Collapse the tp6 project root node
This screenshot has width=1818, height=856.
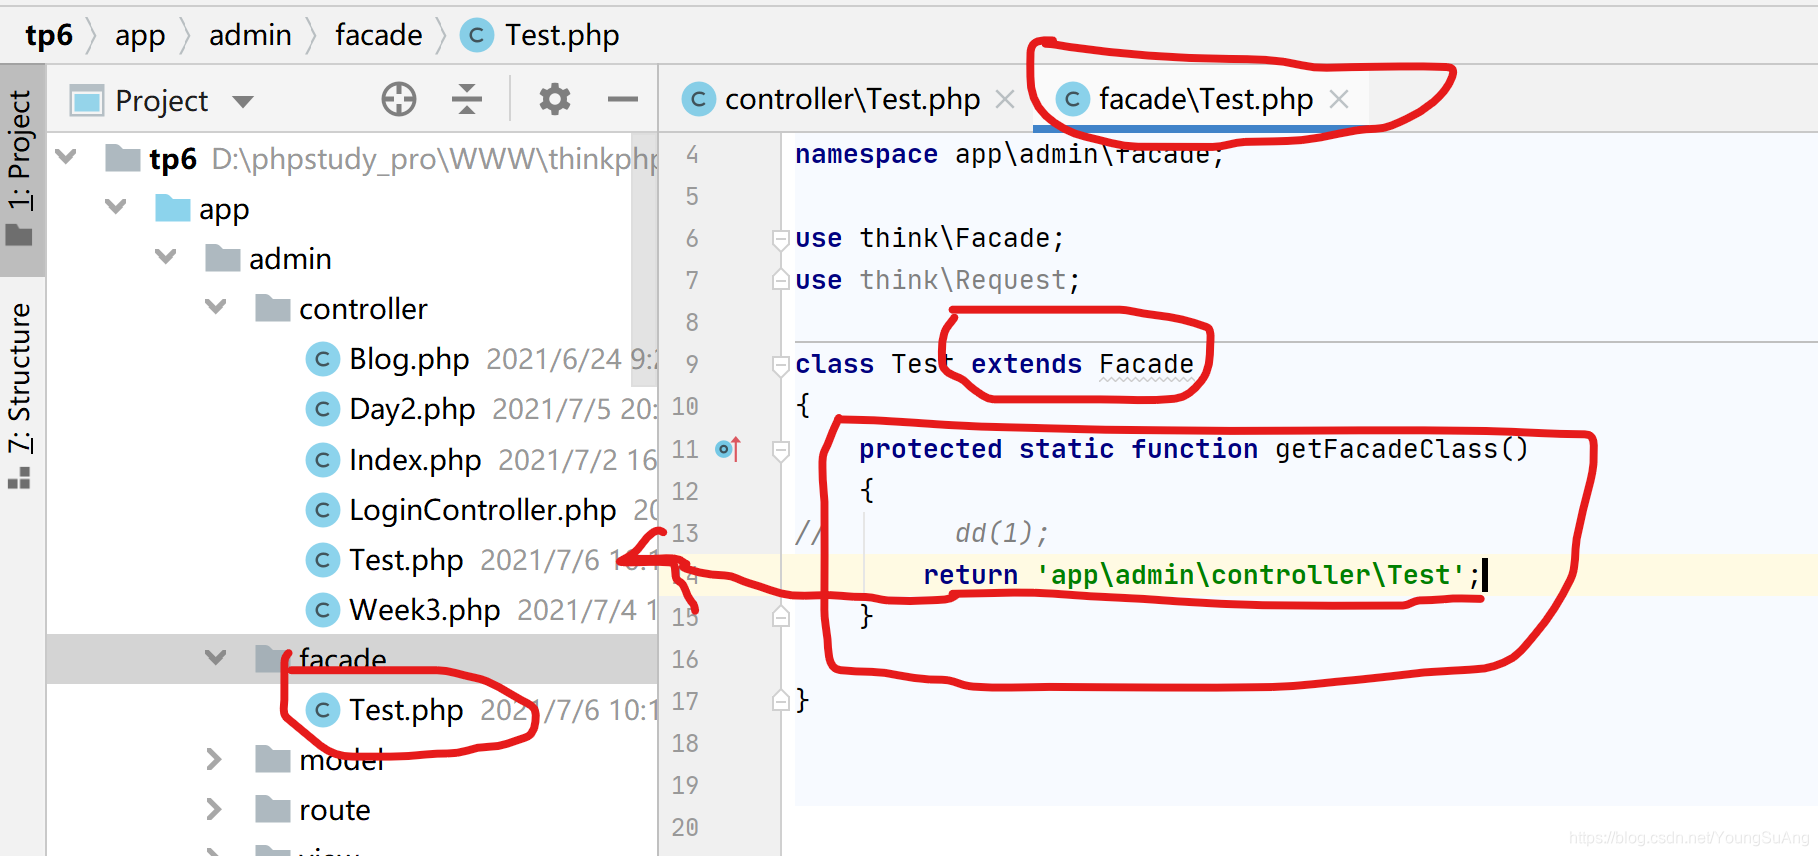coord(67,157)
